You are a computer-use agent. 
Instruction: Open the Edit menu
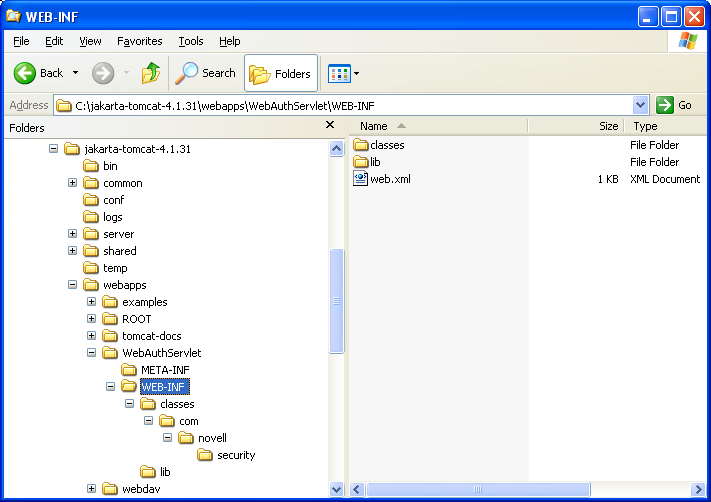click(54, 41)
